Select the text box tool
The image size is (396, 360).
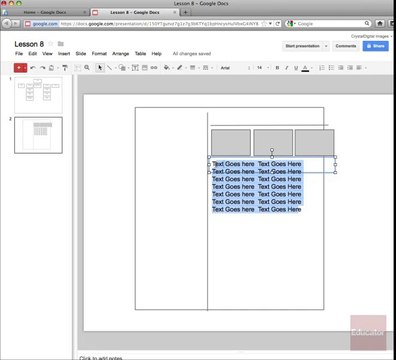[x=135, y=68]
